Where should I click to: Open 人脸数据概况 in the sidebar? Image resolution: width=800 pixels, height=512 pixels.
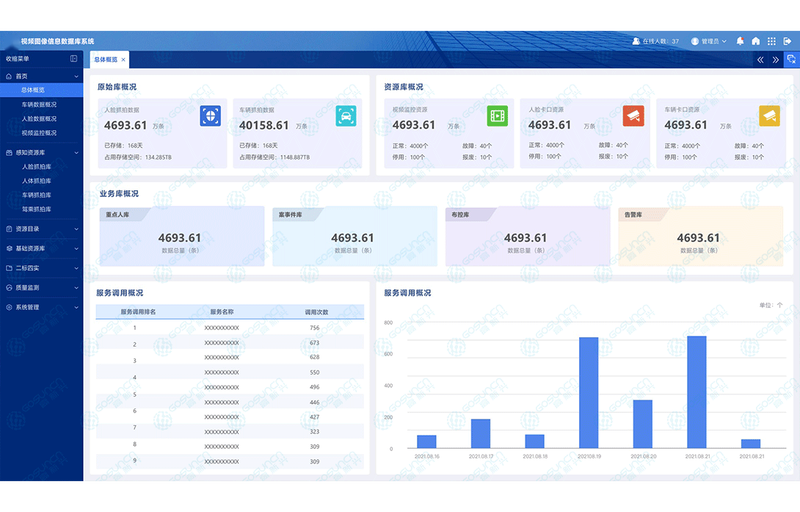39,119
